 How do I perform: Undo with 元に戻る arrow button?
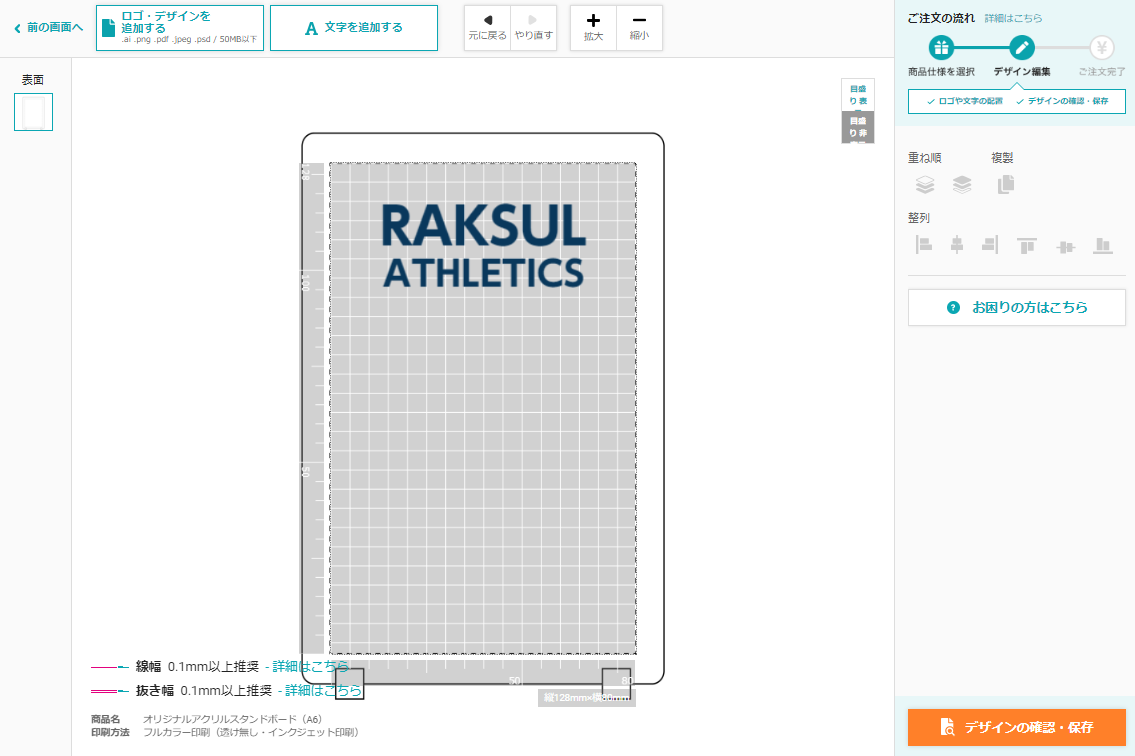tap(487, 28)
